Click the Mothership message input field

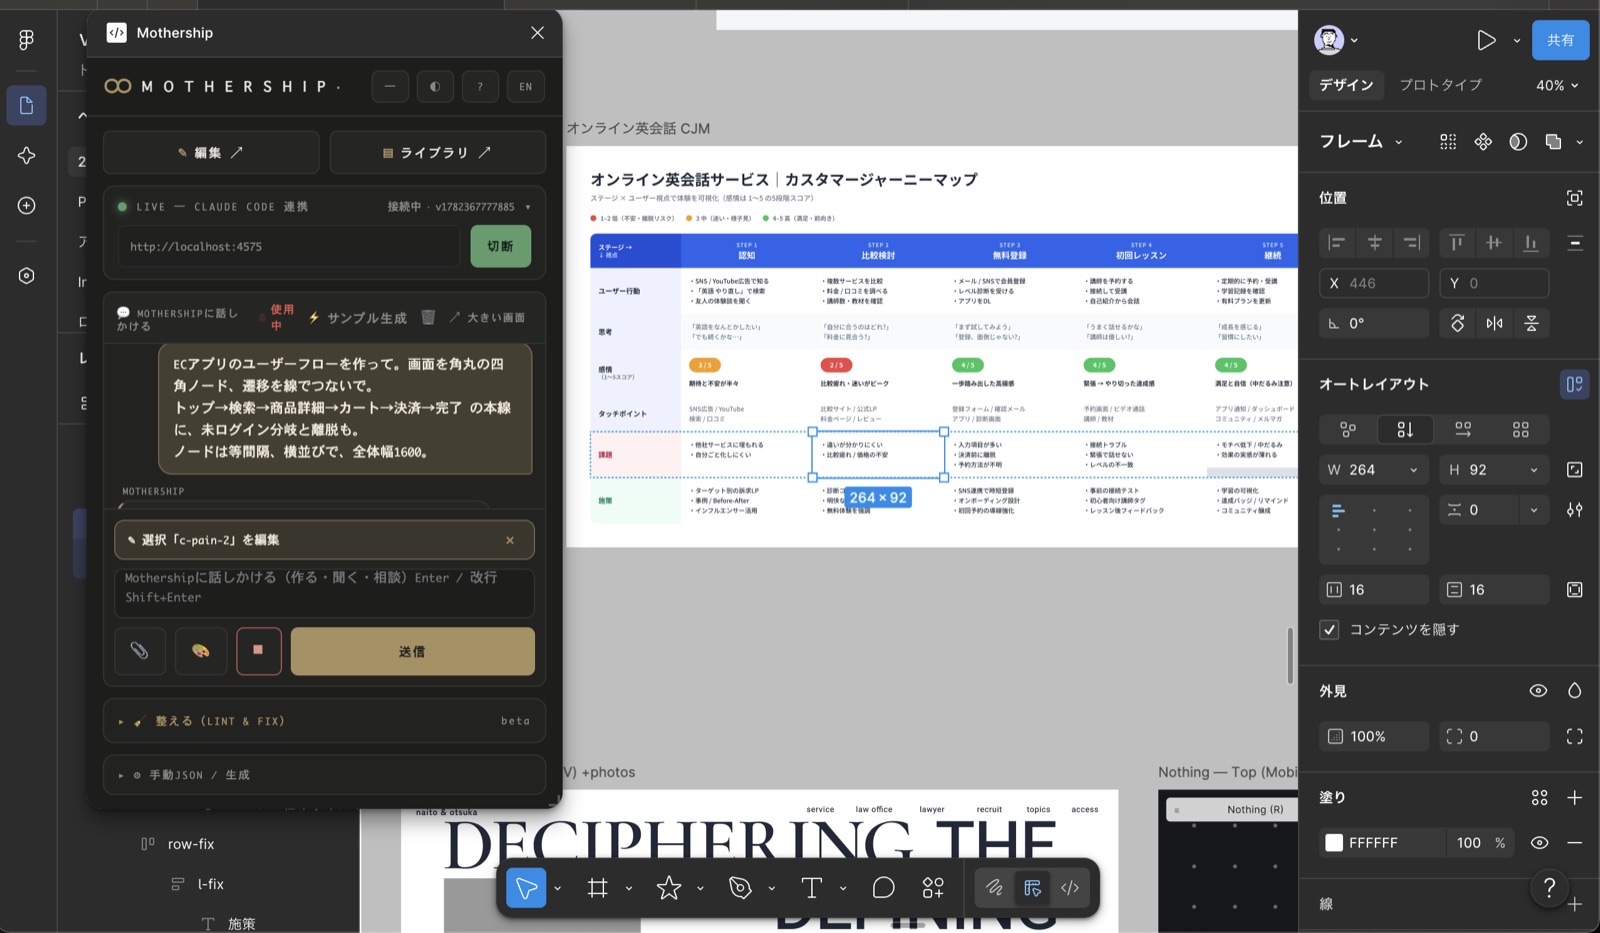324,591
